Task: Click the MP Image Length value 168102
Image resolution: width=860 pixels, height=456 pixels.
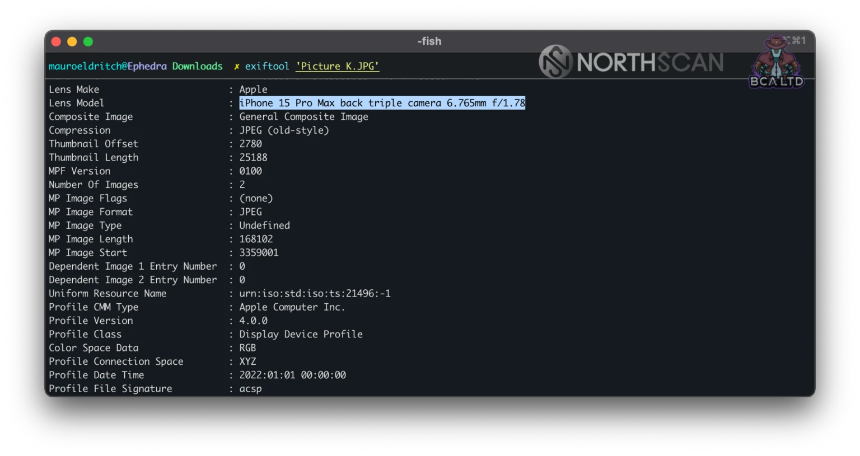Action: 256,239
